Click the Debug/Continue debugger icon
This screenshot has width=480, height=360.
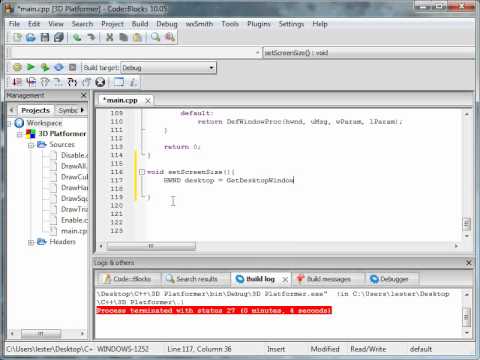(17, 82)
